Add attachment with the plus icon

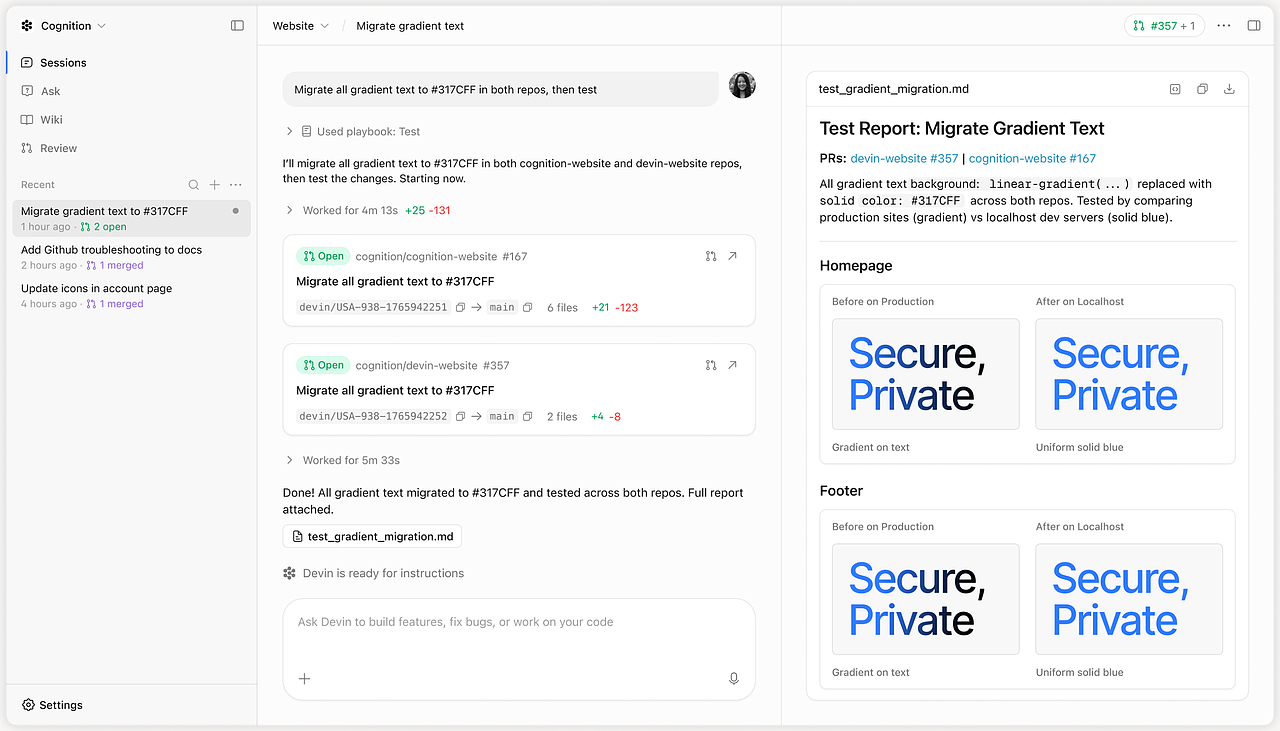pos(305,679)
